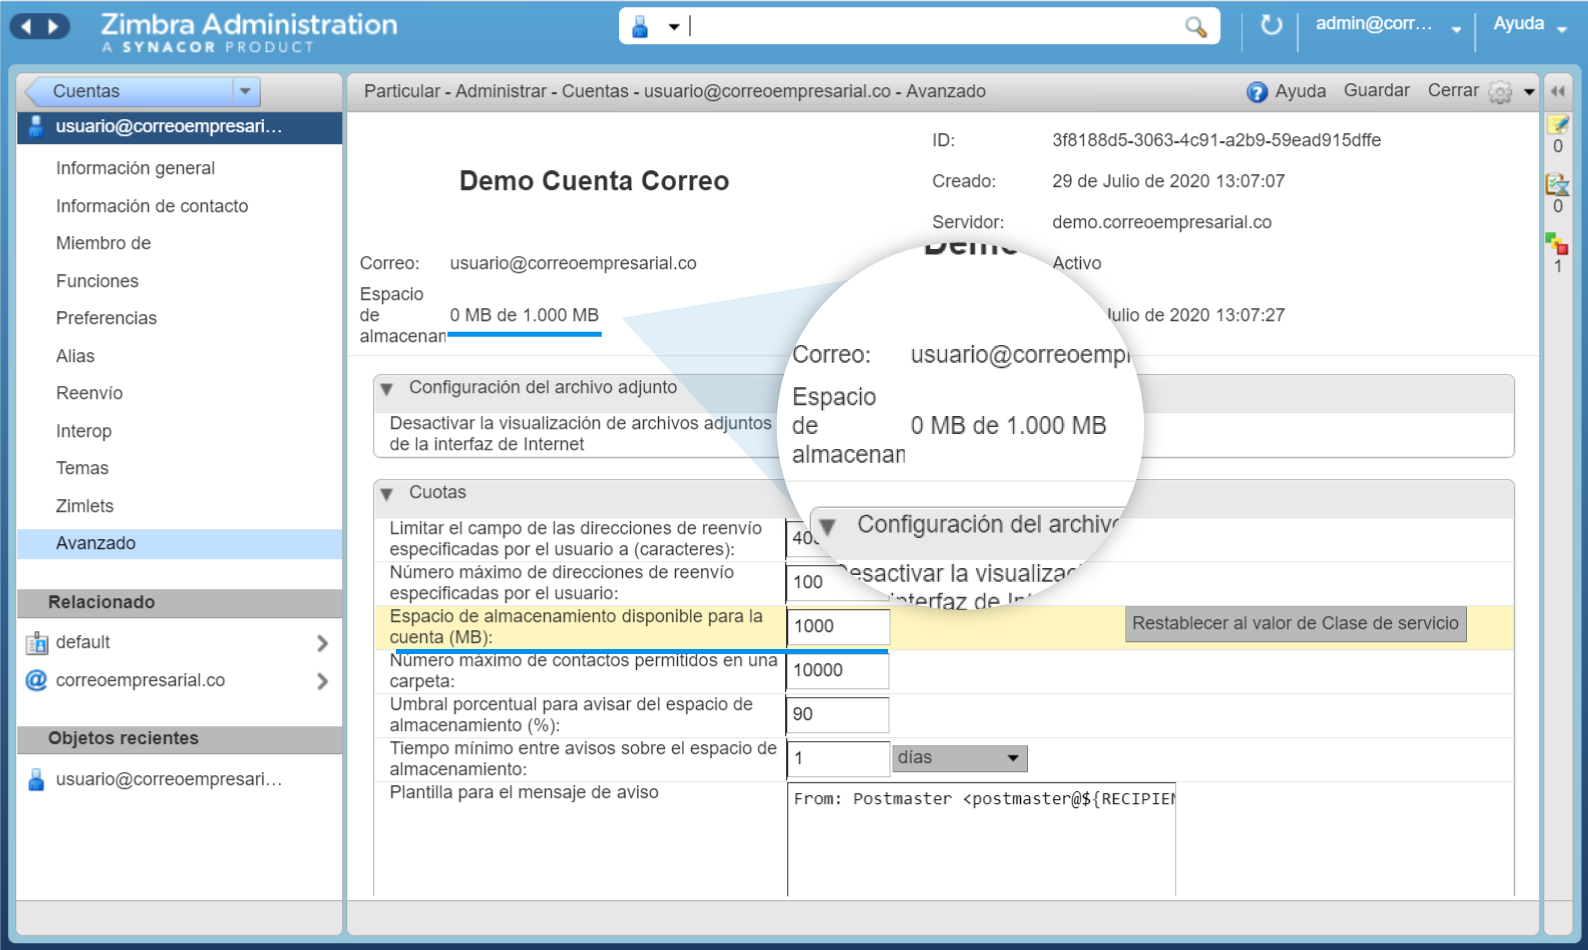Click the Guardar button
Screen dimensions: 1588x950
pos(1376,91)
